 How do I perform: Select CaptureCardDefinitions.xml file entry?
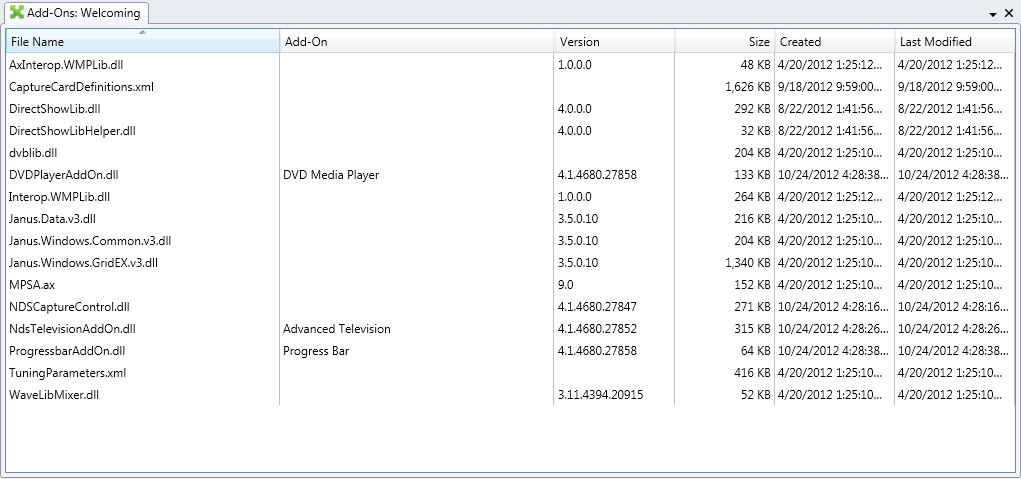point(81,87)
